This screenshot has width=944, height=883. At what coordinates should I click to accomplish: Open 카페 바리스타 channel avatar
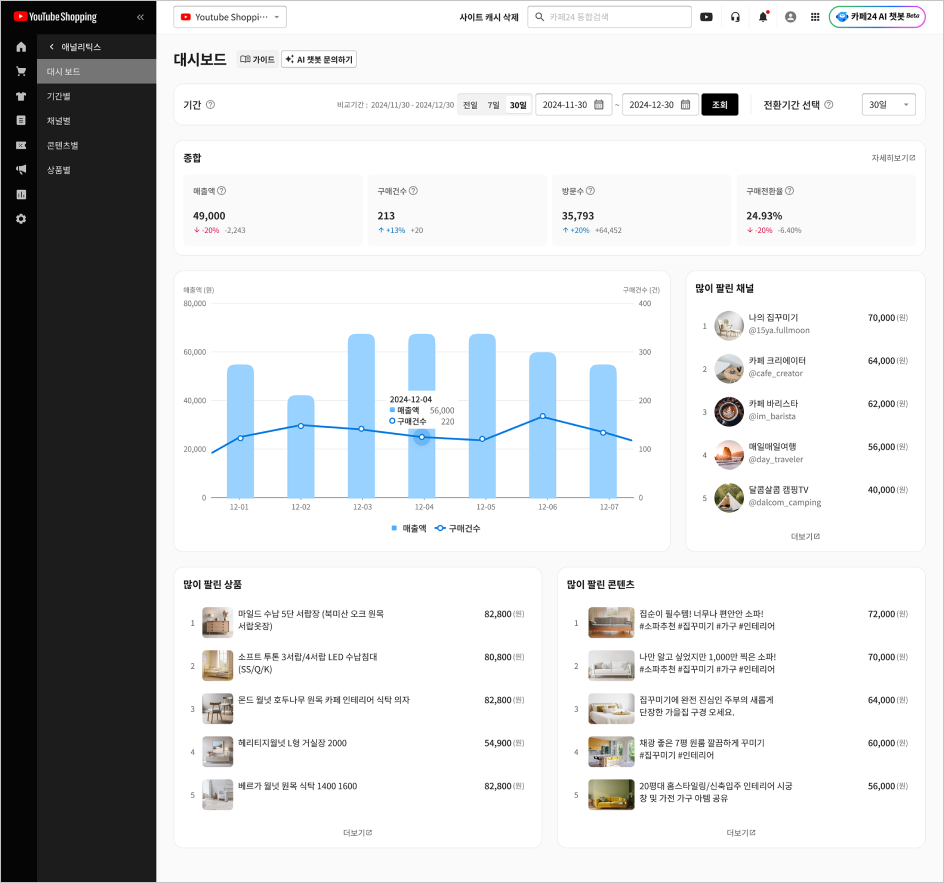(729, 412)
